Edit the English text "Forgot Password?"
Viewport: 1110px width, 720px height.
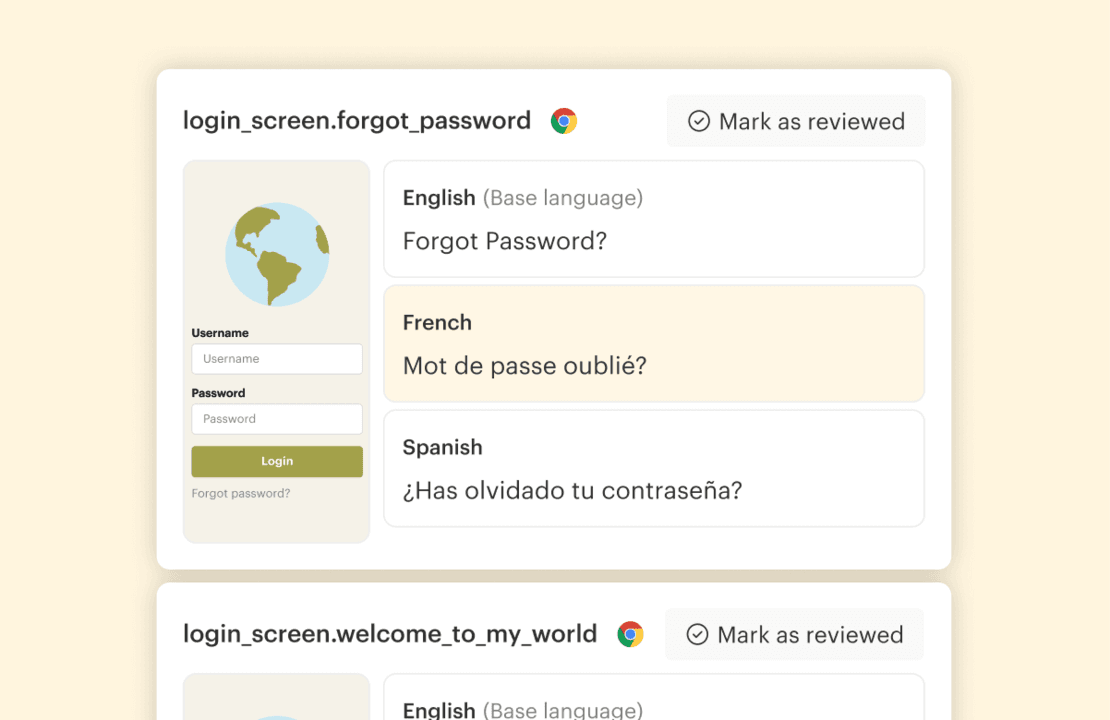[505, 241]
